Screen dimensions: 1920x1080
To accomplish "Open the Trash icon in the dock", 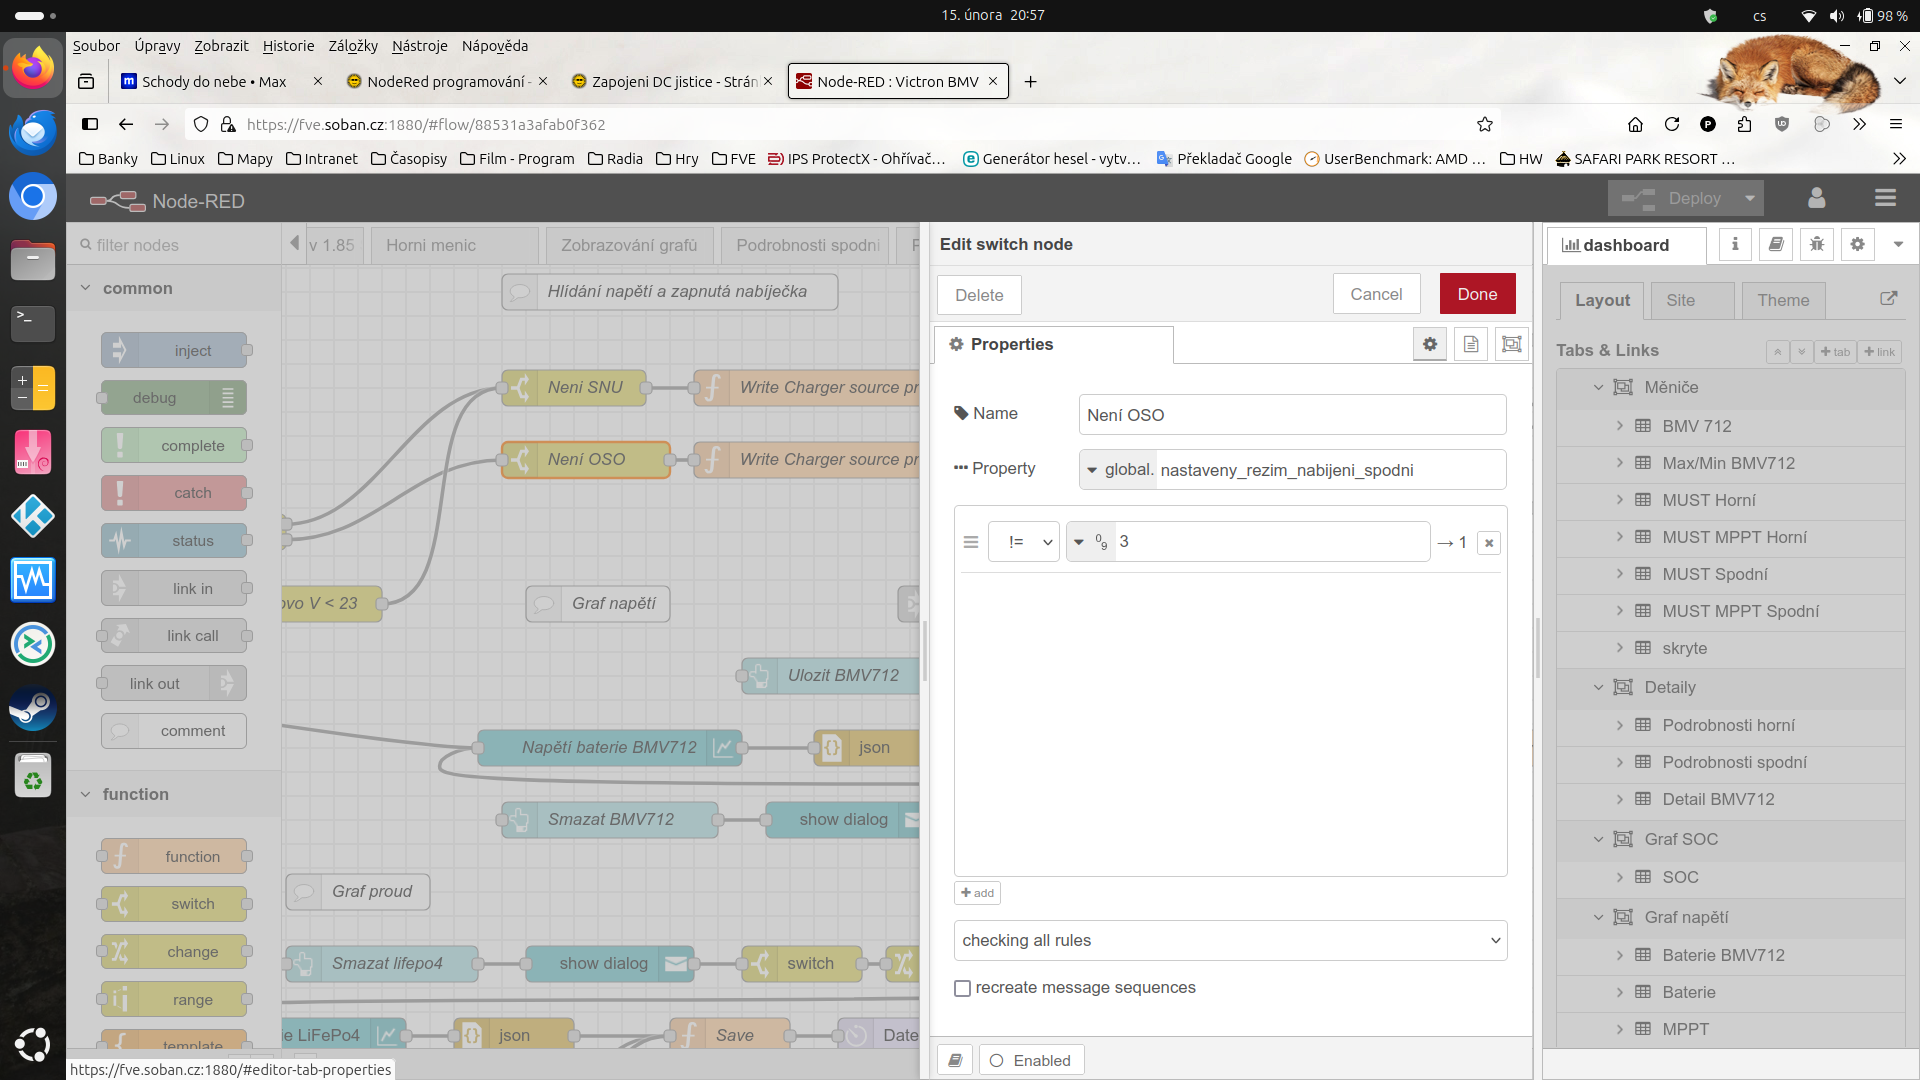I will coord(33,776).
